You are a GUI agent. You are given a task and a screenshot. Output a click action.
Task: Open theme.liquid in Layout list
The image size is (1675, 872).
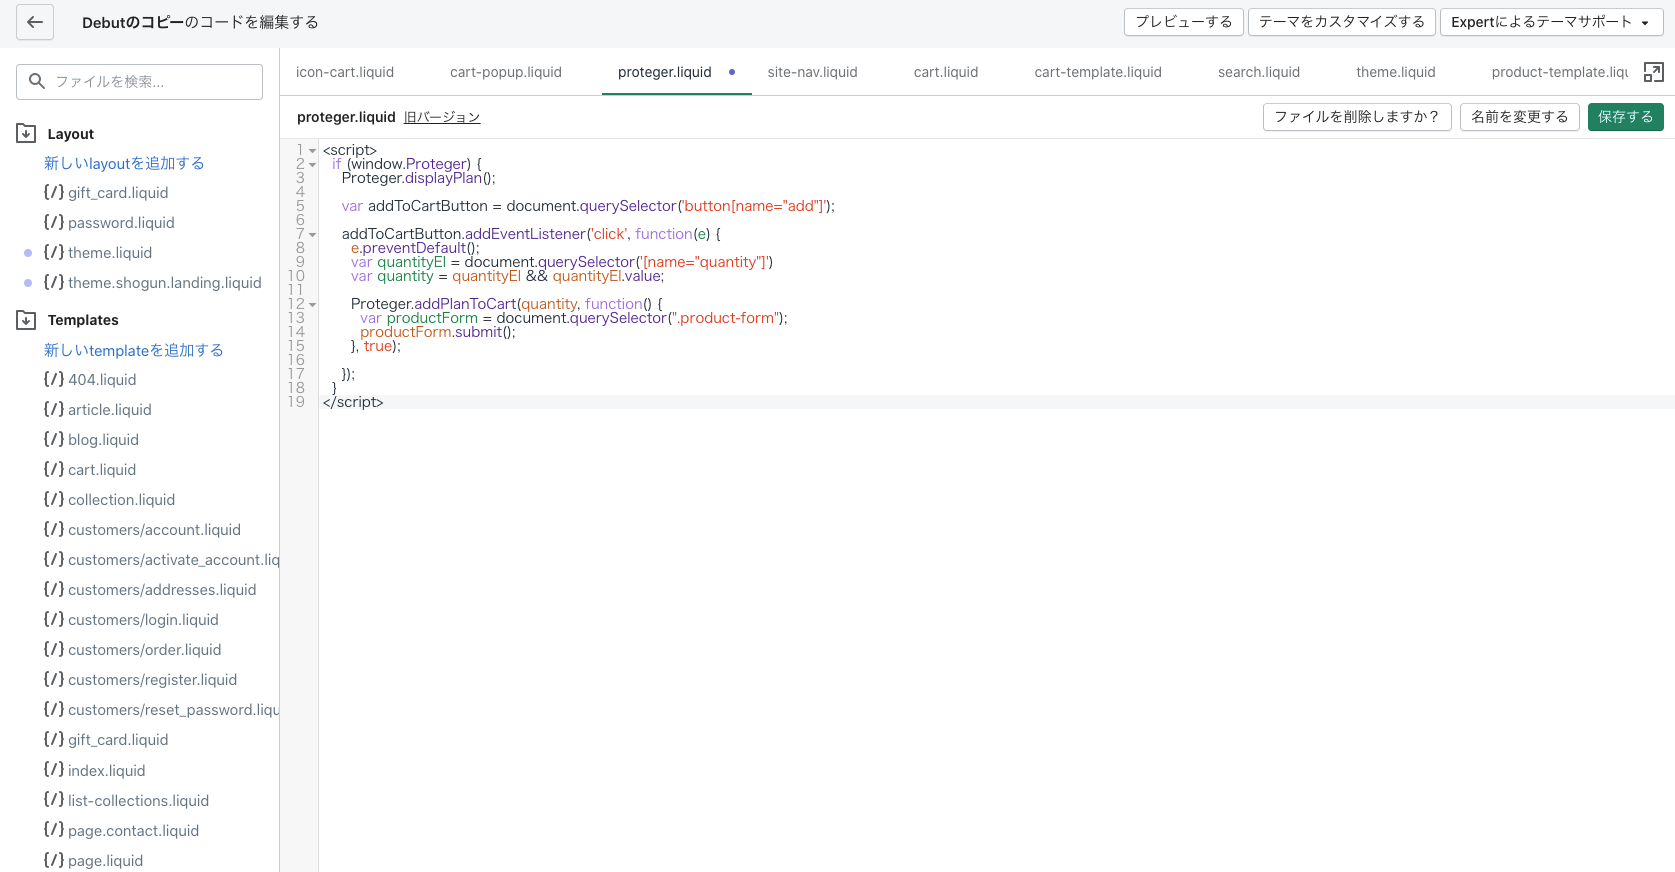(x=110, y=253)
